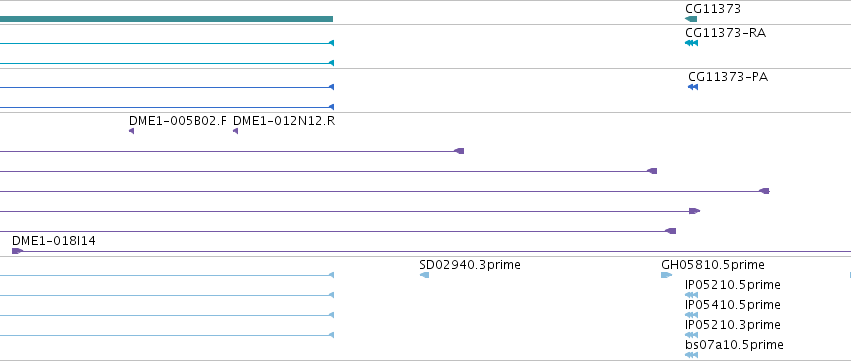Screen dimensions: 851x361
Task: Open the CG11373 gene label
Action: click(x=713, y=9)
